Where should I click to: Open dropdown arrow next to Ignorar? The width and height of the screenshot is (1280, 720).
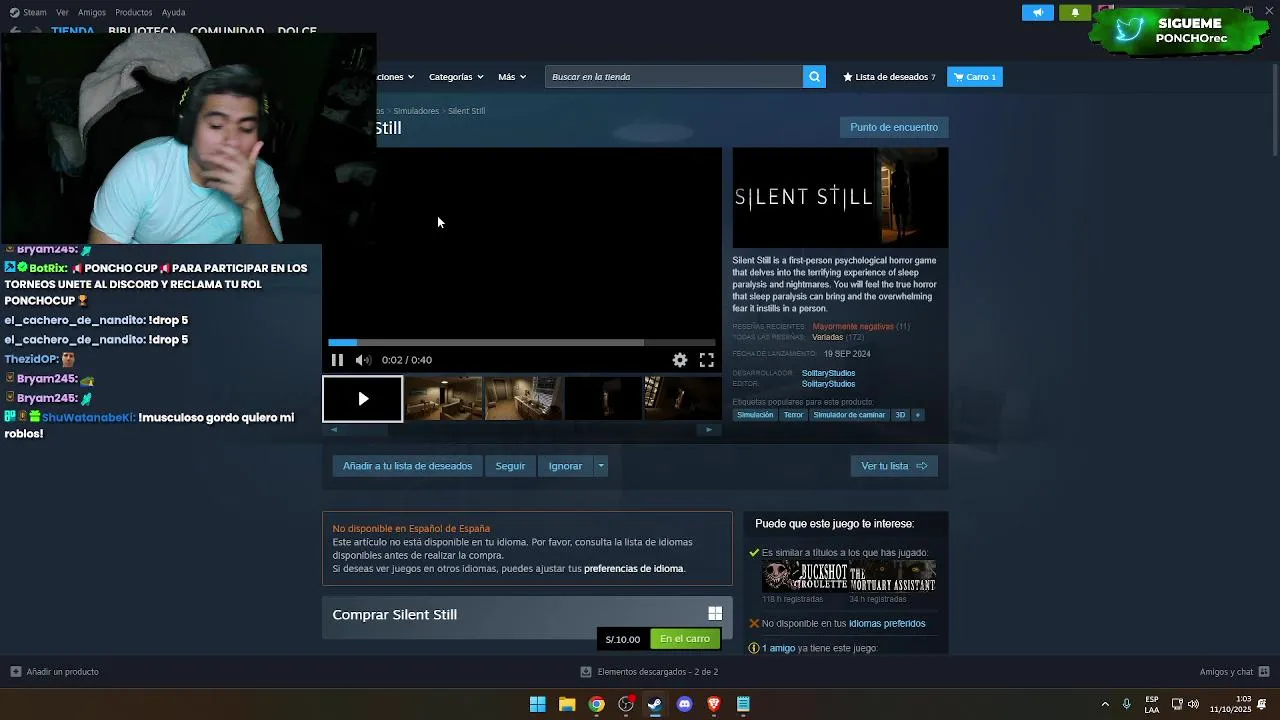pyautogui.click(x=601, y=466)
